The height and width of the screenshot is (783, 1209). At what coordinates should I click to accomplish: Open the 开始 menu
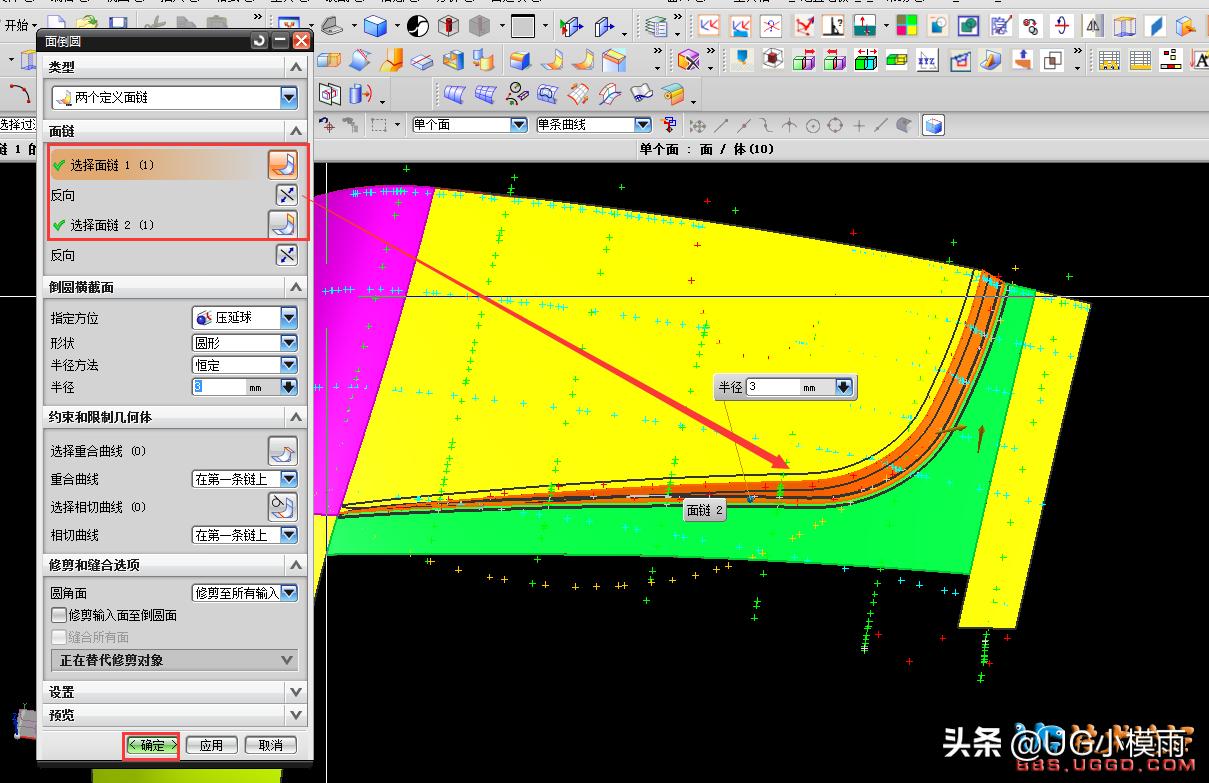click(20, 25)
